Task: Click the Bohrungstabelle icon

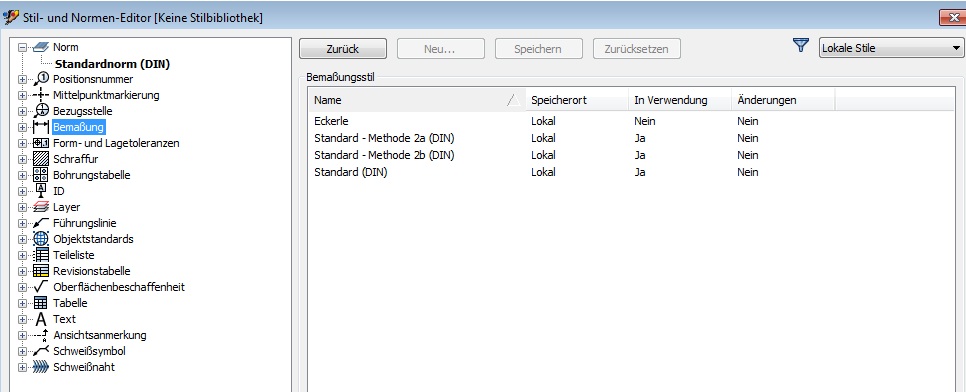Action: tap(41, 175)
